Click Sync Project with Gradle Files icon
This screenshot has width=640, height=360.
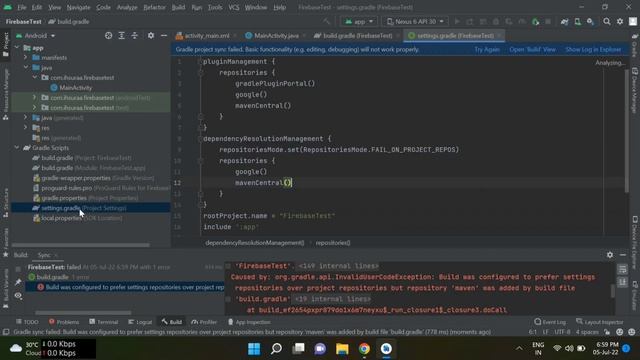(564, 21)
